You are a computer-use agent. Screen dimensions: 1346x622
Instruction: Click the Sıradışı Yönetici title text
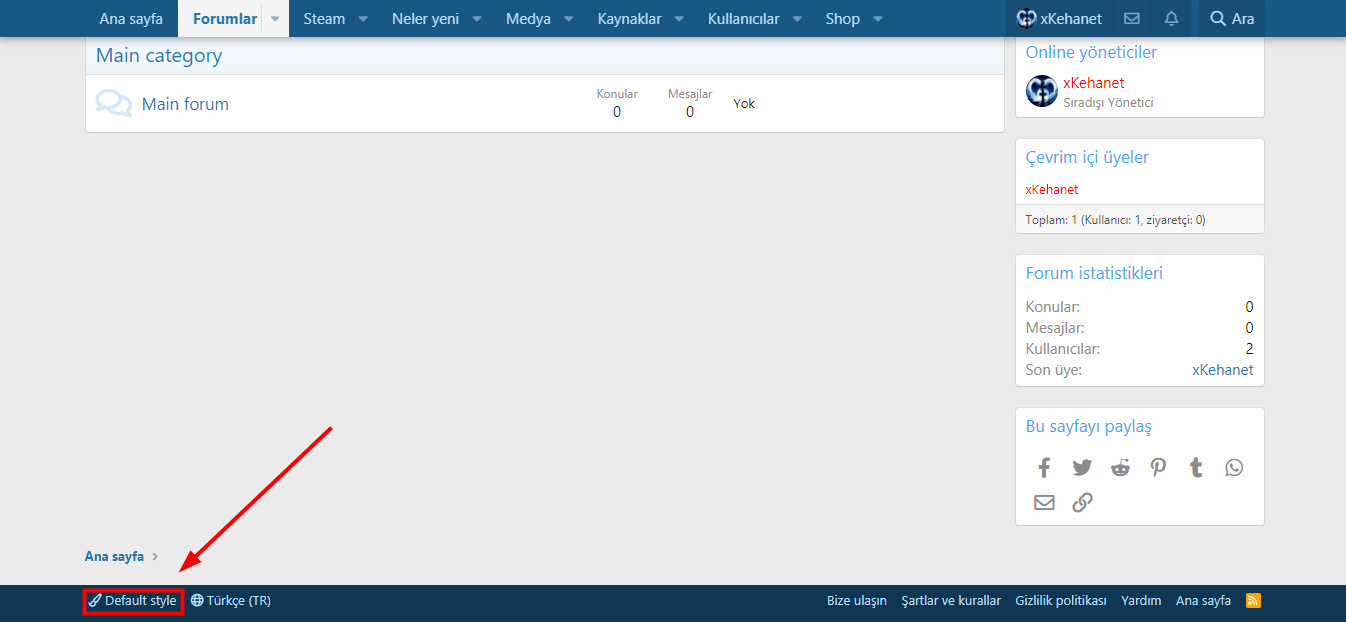[1108, 102]
